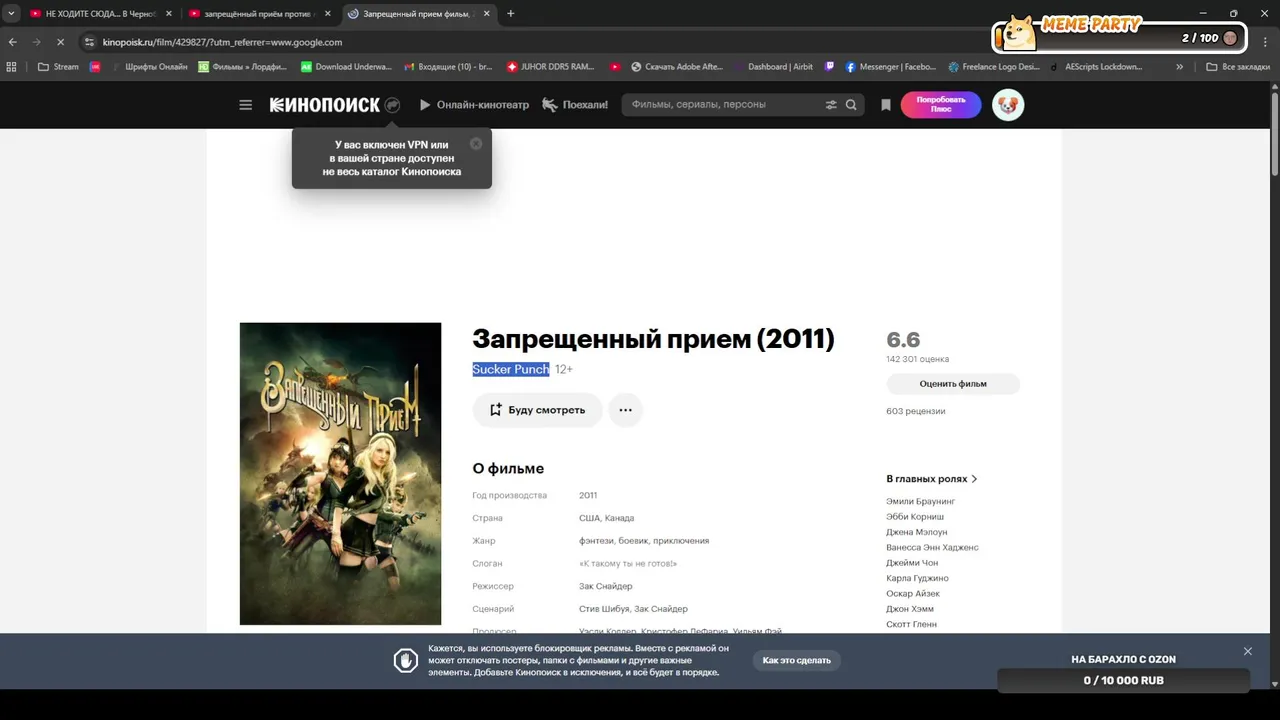Open the three-dots more options button
1280x720 pixels.
point(625,410)
